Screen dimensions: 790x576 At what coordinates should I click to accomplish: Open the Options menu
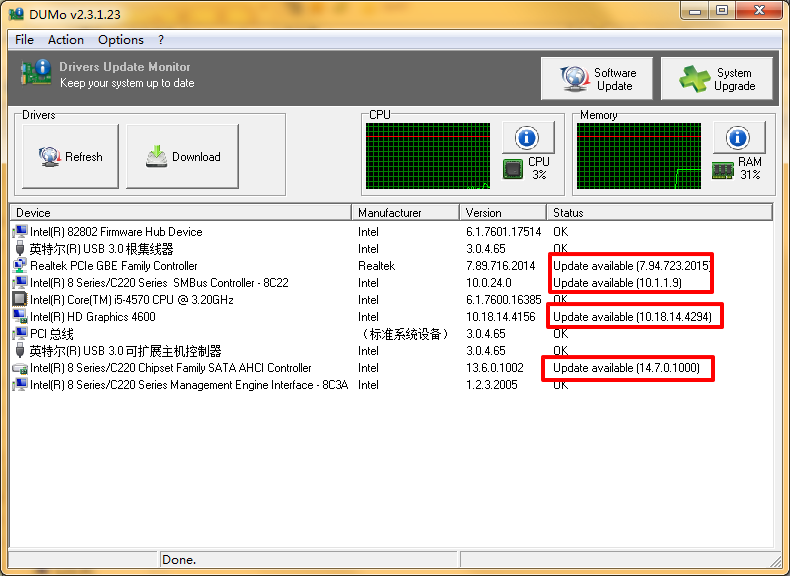[x=120, y=40]
